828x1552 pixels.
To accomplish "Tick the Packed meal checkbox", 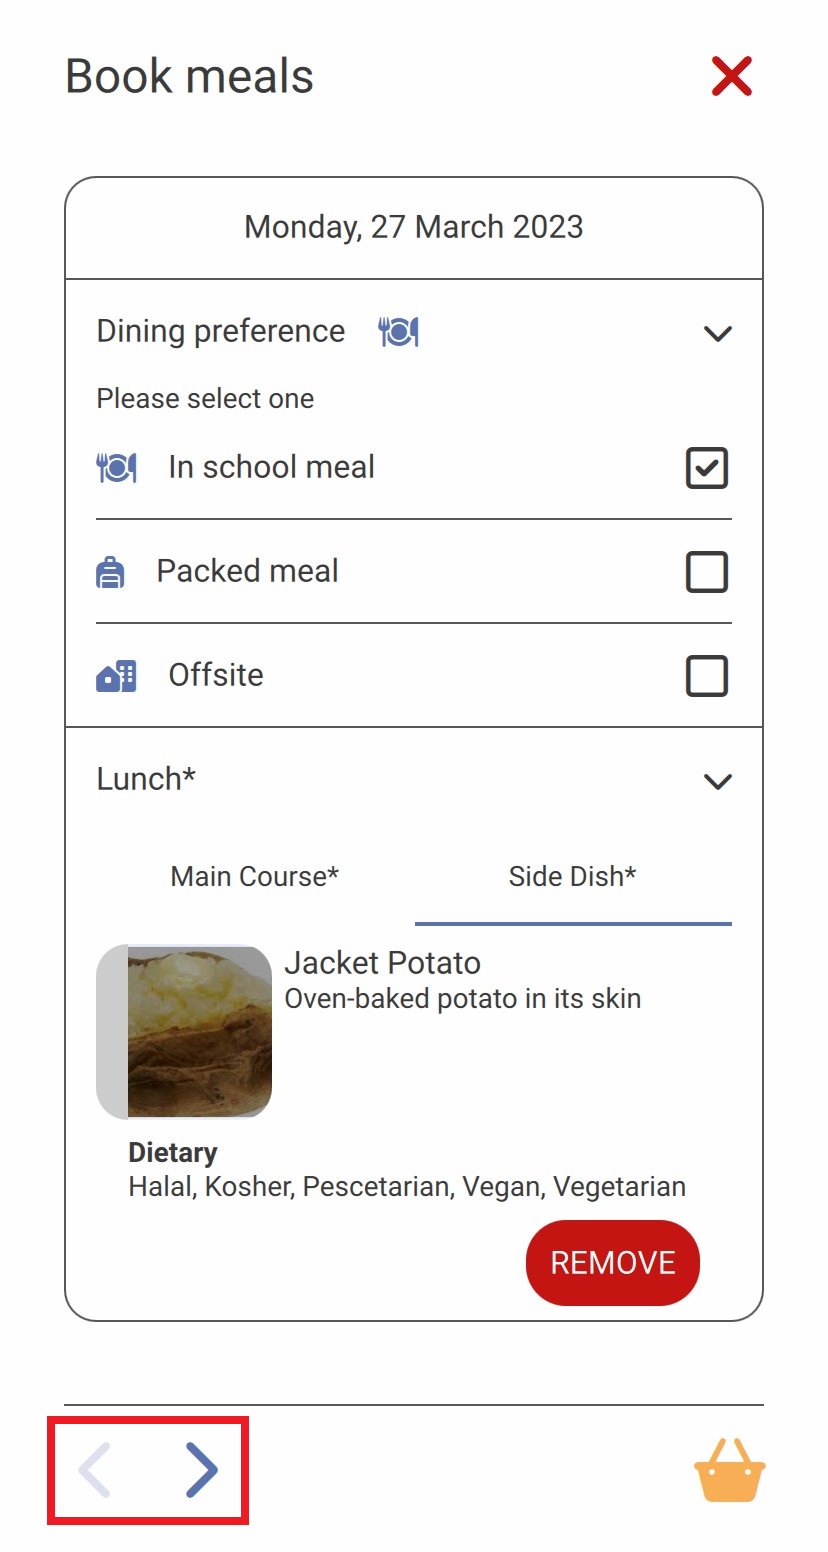I will tap(707, 572).
